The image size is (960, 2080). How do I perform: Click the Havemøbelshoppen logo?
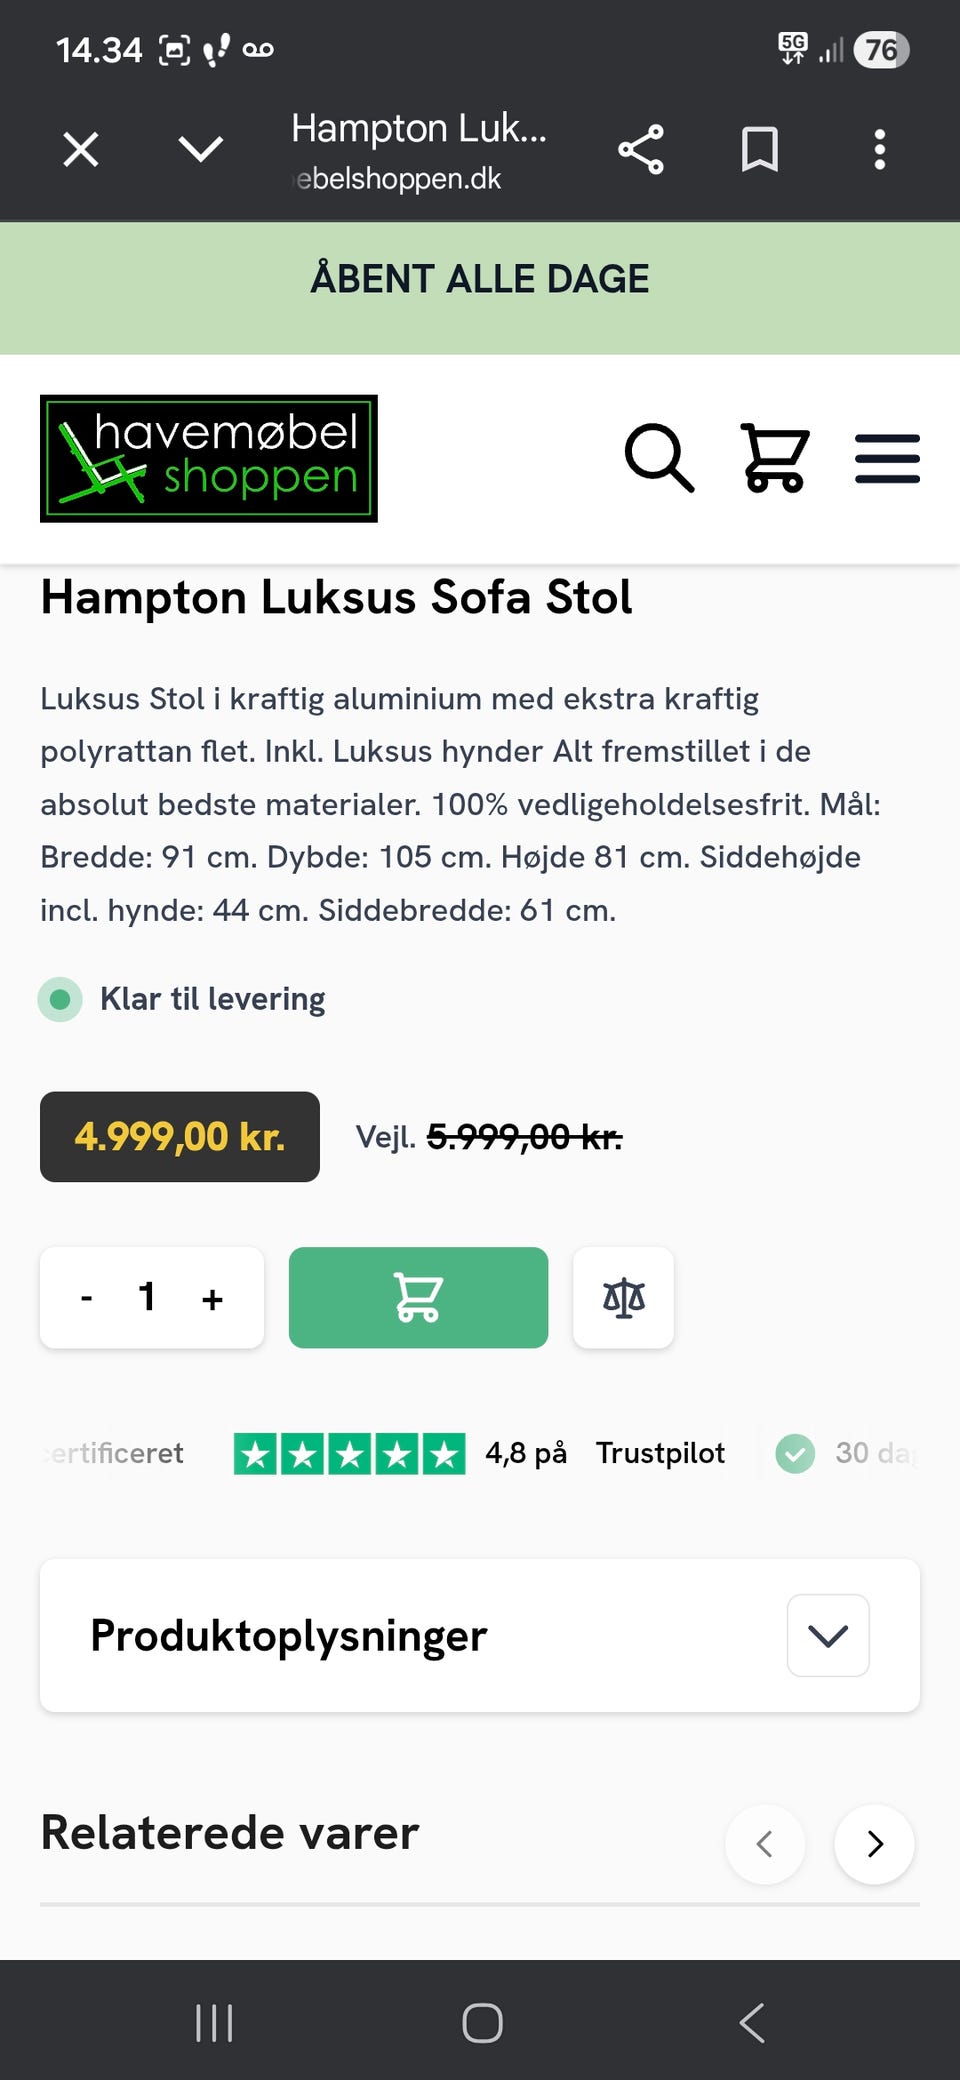pyautogui.click(x=209, y=459)
